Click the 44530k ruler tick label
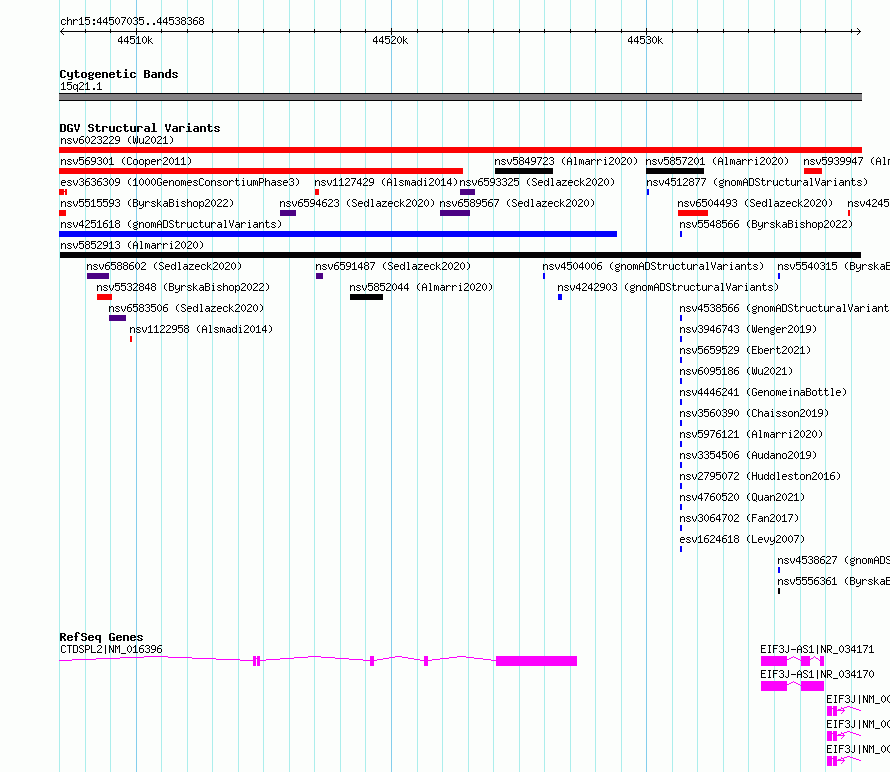 [645, 40]
